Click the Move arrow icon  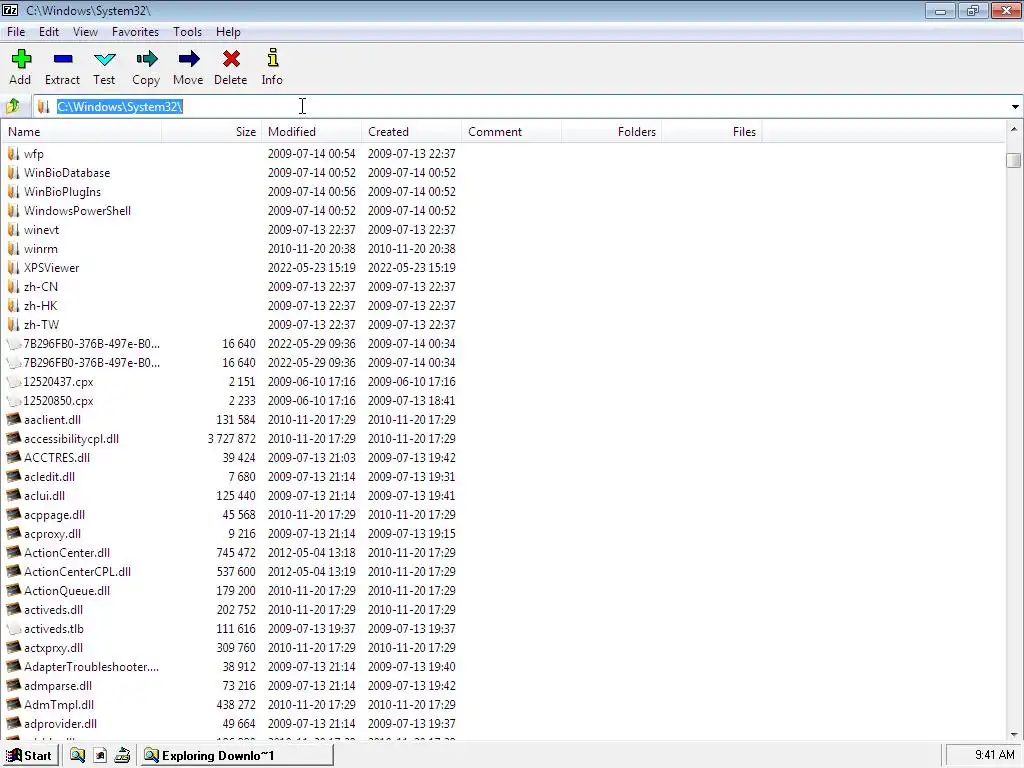click(x=189, y=59)
